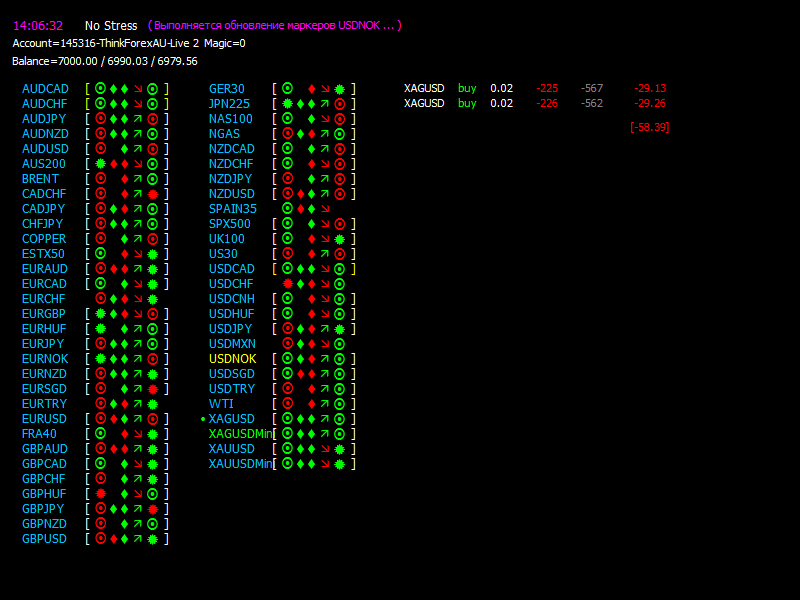
Task: Click the red down arrow in AUDCAD row
Action: pyautogui.click(x=138, y=89)
